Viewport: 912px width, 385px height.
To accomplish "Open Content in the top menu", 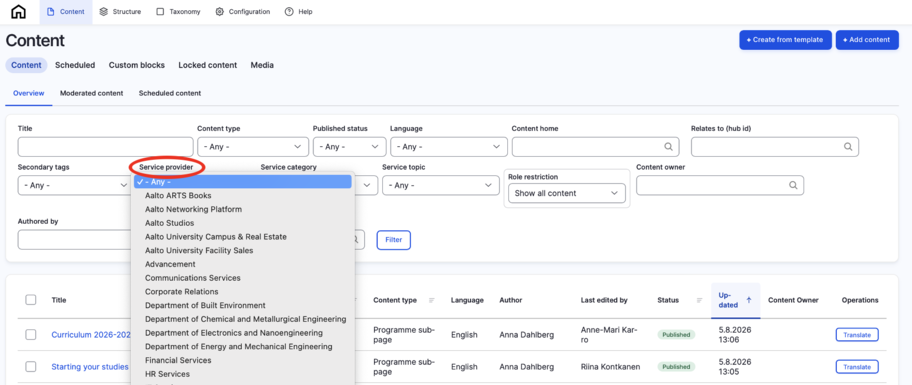I will tap(66, 12).
